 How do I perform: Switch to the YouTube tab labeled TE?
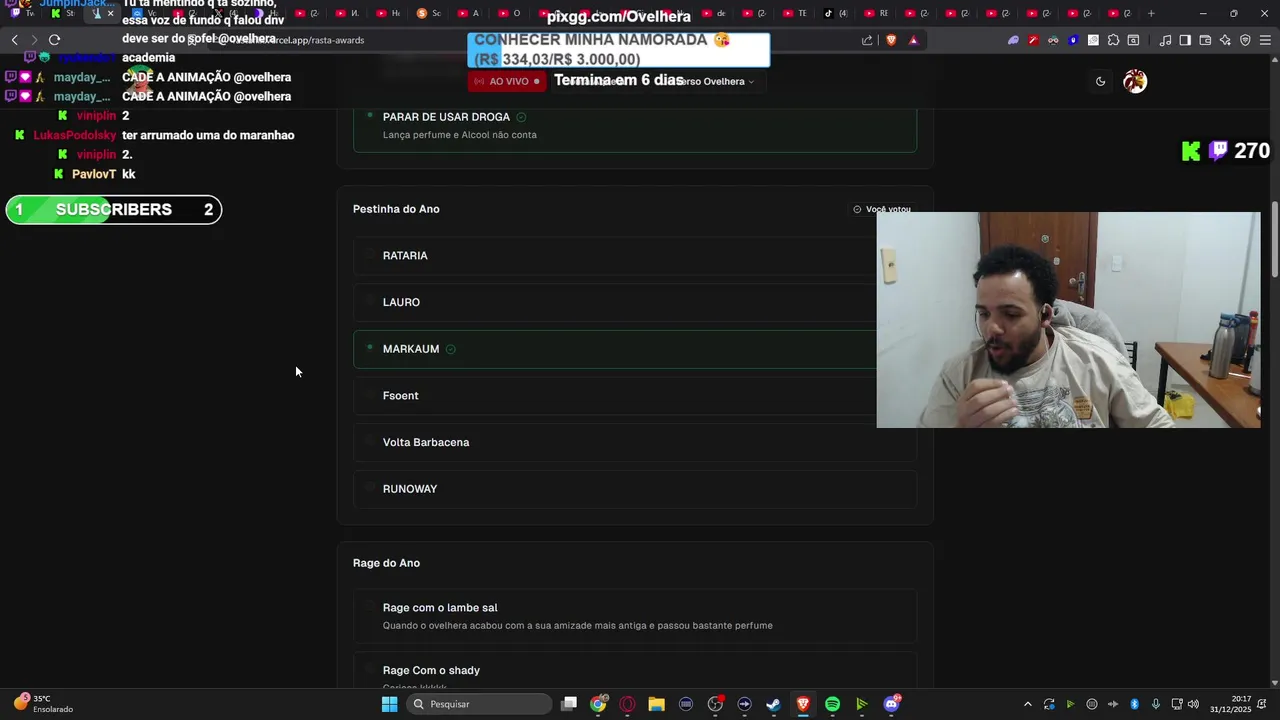tap(794, 13)
